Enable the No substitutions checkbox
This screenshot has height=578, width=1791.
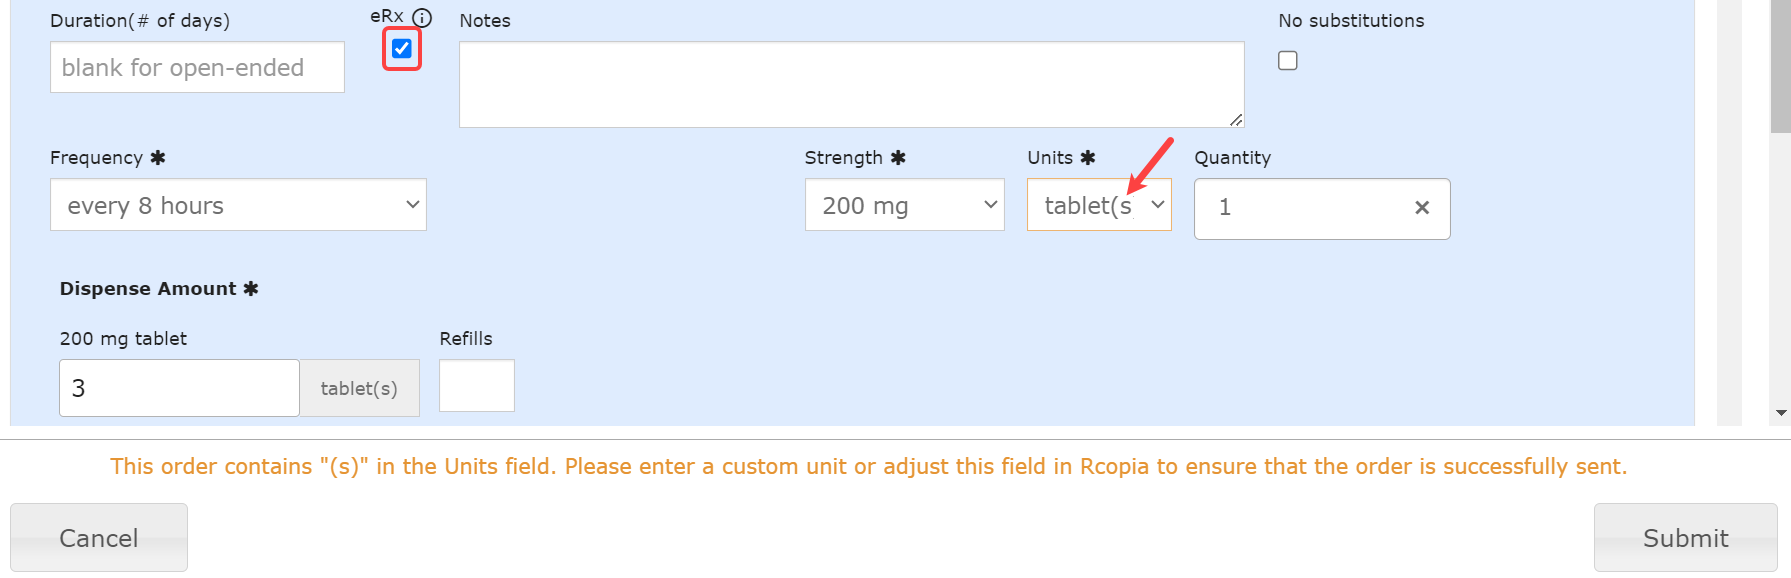(1288, 61)
